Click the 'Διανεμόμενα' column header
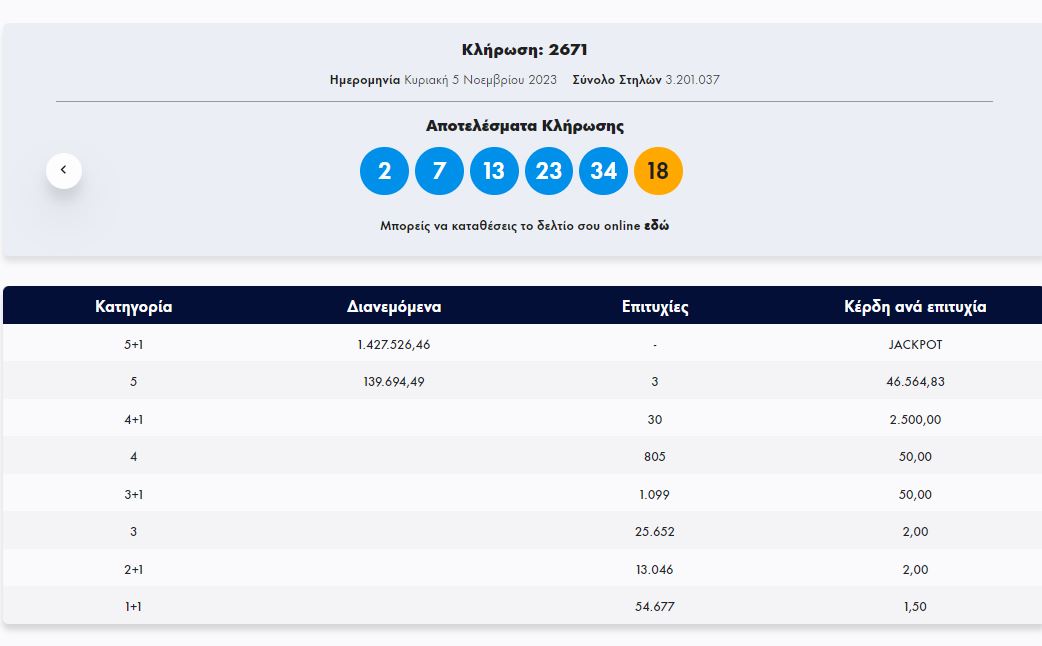The width and height of the screenshot is (1042, 646). [394, 307]
